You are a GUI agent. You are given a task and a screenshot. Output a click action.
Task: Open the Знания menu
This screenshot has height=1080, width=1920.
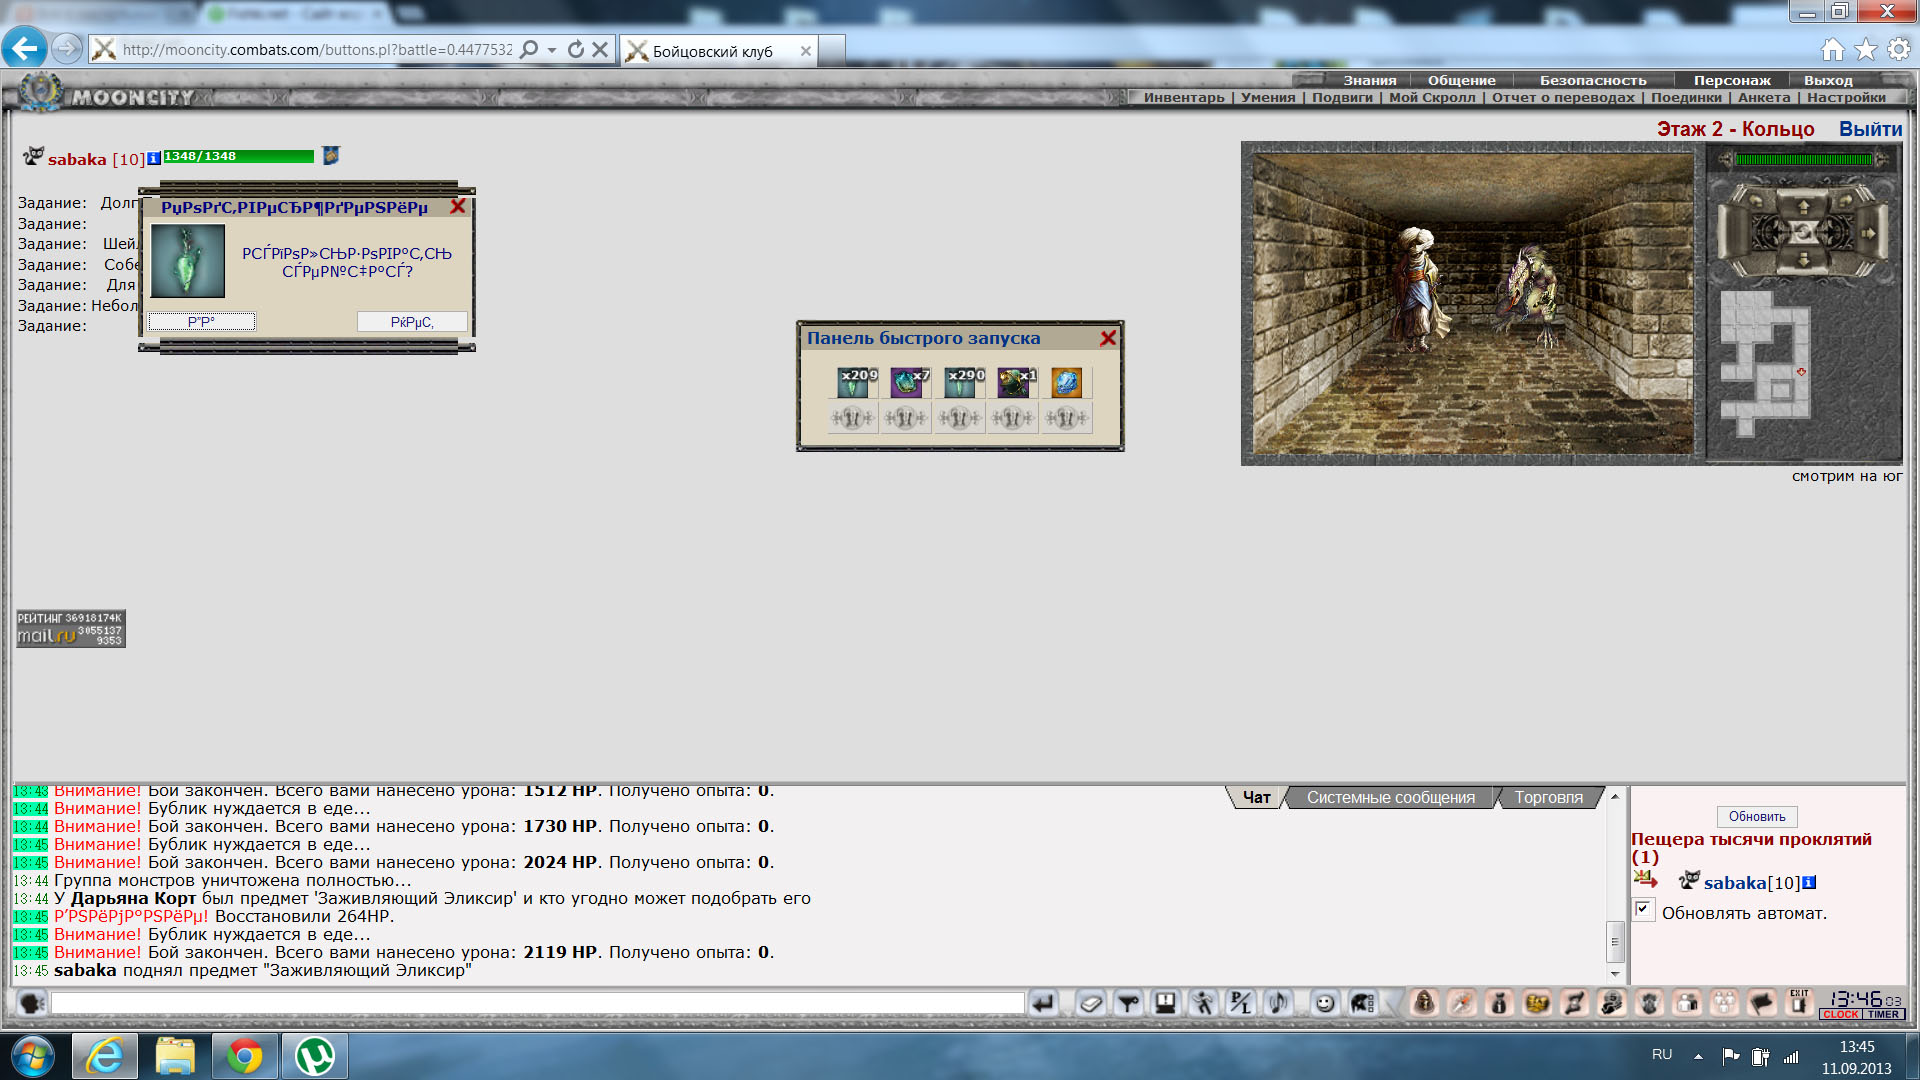coord(1369,80)
